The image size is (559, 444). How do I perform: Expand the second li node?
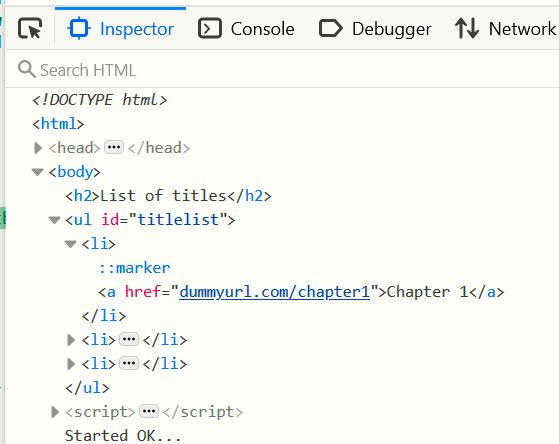[71, 340]
